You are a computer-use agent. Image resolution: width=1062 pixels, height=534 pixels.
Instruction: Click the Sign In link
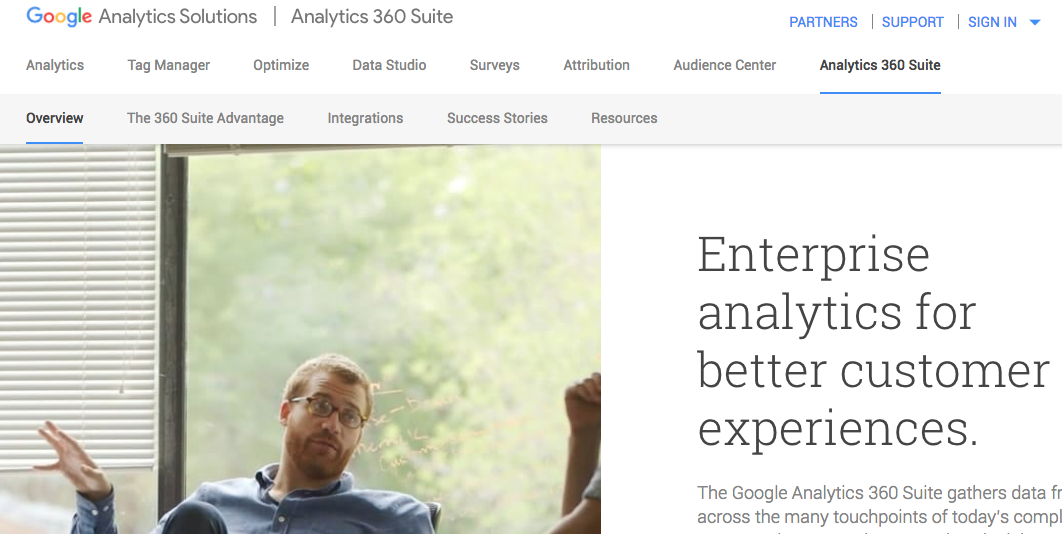tap(992, 22)
